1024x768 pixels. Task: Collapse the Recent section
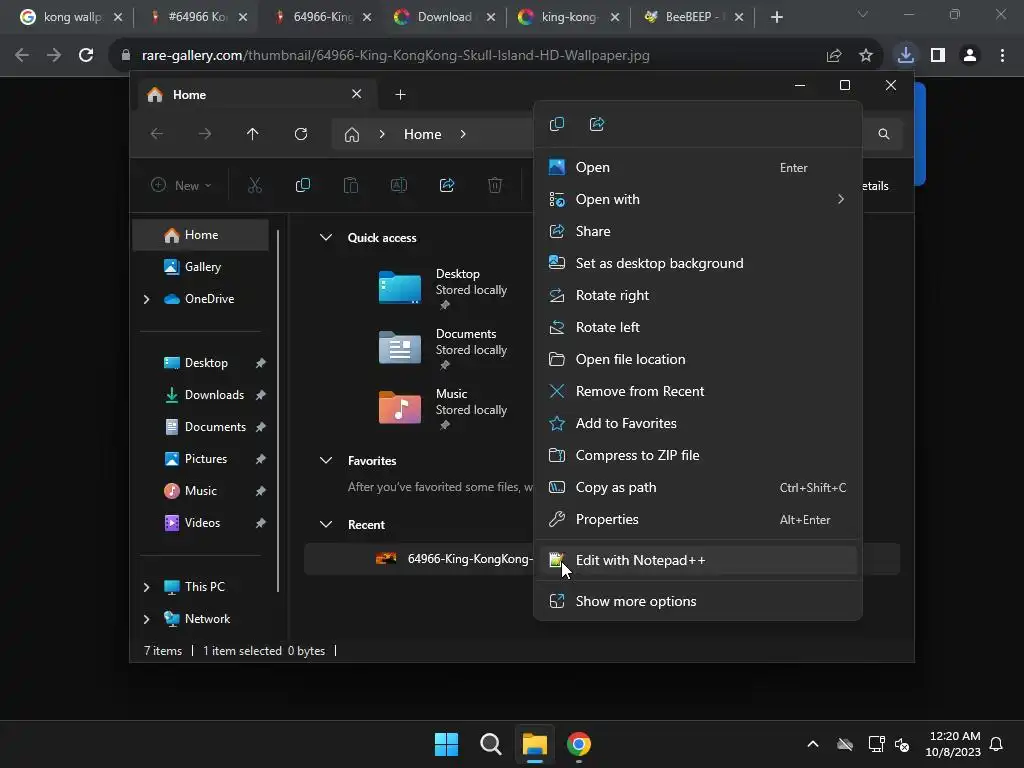pos(326,524)
